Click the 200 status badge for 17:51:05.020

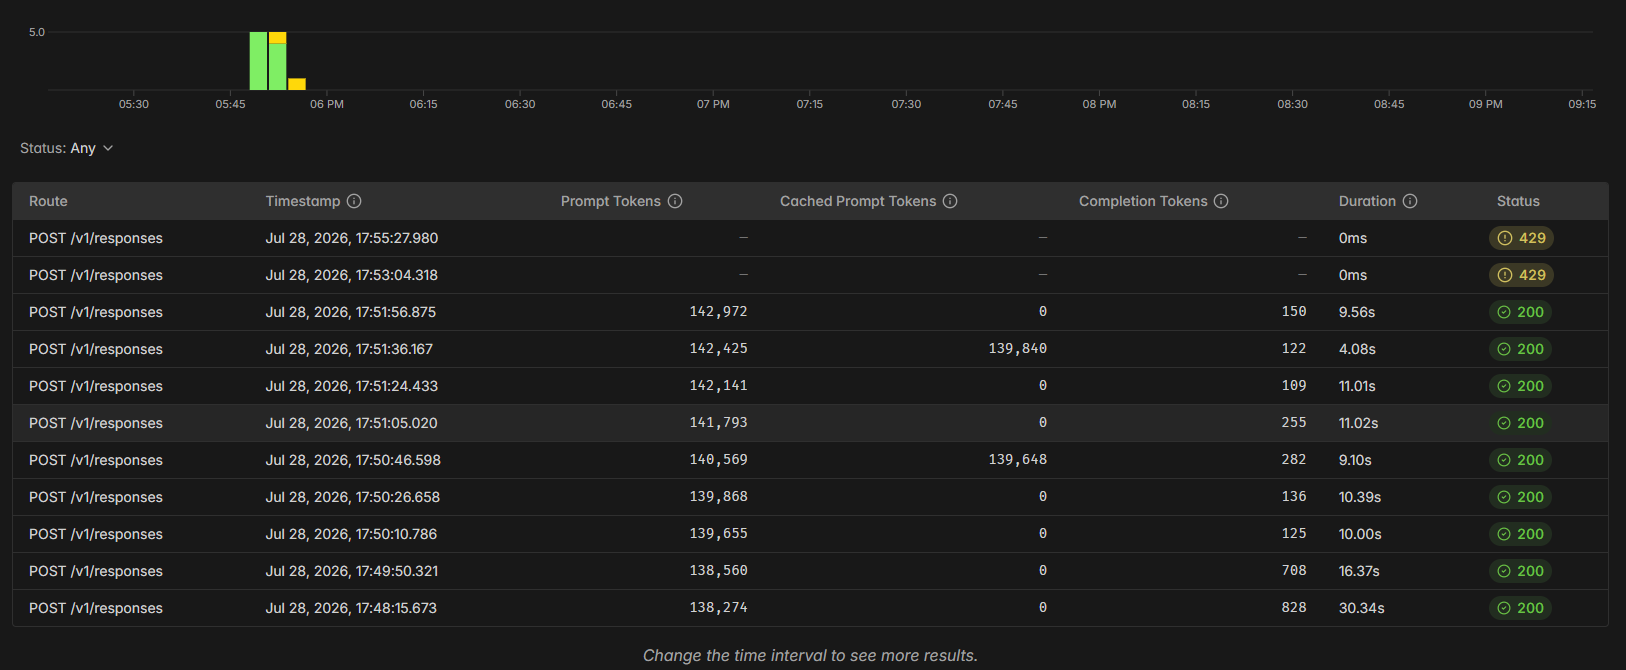pos(1520,423)
